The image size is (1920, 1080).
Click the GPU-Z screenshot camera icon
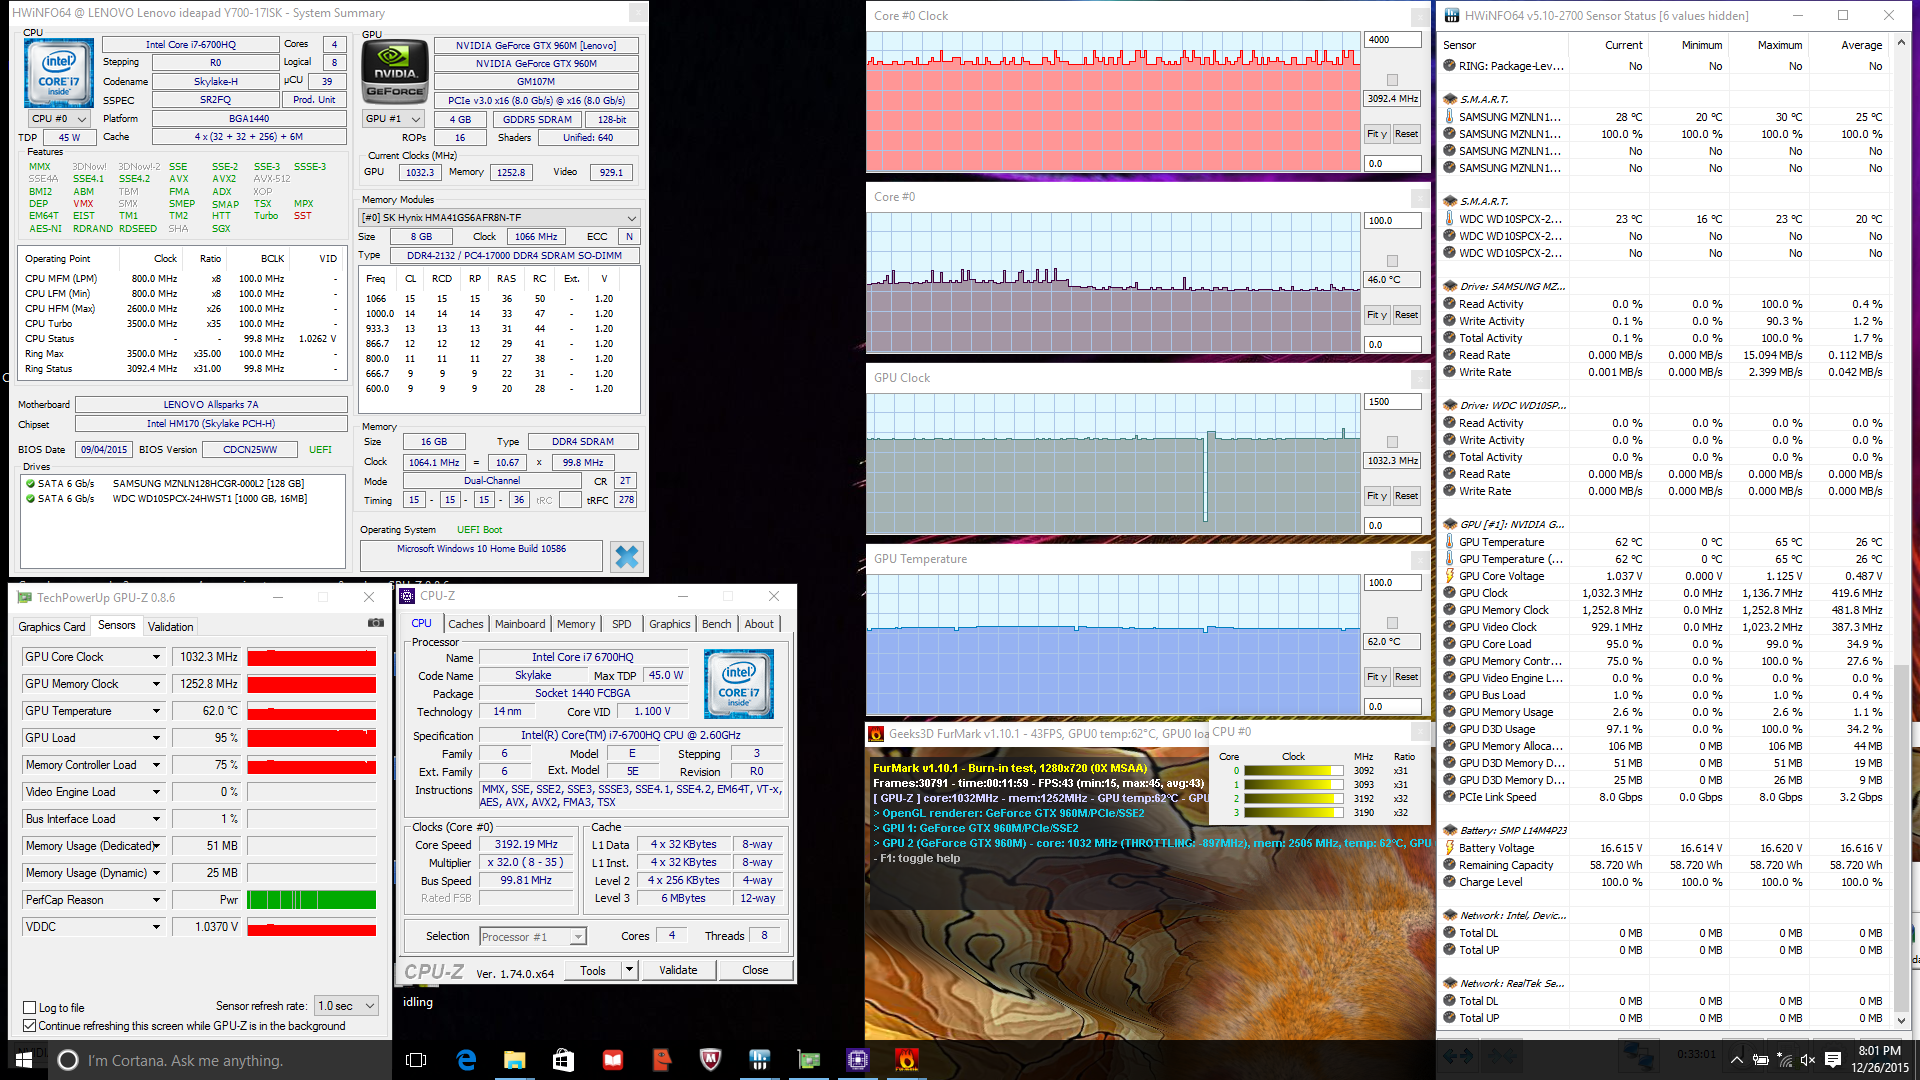[376, 623]
